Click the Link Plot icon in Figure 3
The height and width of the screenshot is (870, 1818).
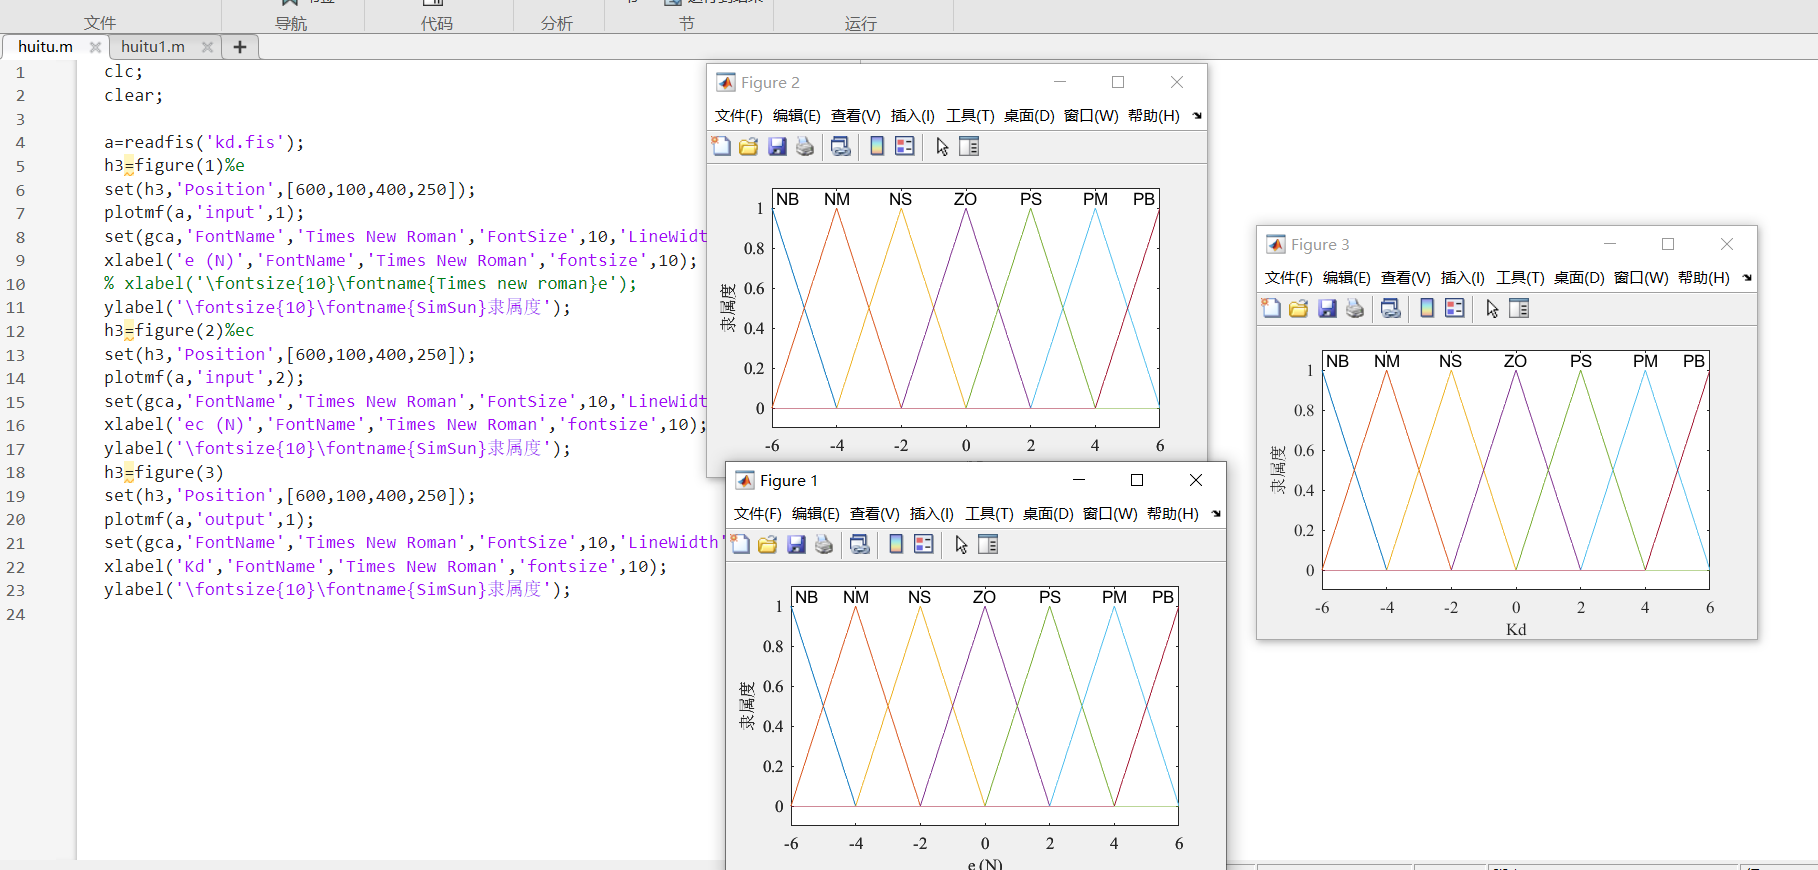tap(1391, 309)
